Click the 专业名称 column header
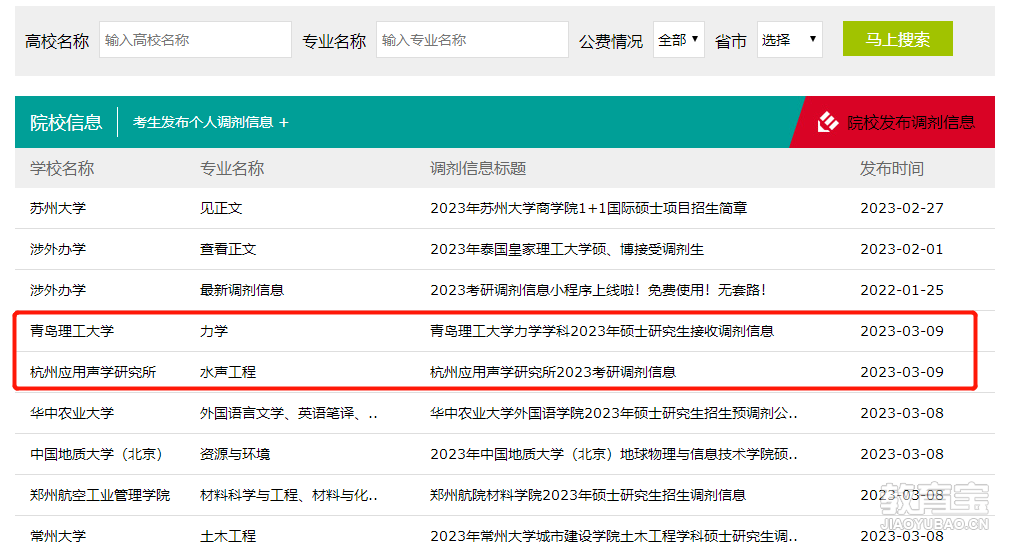The width and height of the screenshot is (1010, 553). (232, 169)
